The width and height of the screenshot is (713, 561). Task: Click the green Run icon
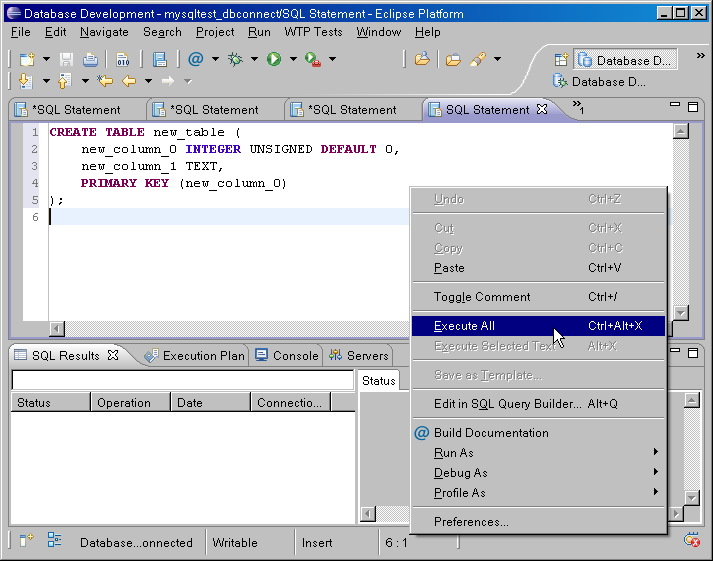point(274,60)
